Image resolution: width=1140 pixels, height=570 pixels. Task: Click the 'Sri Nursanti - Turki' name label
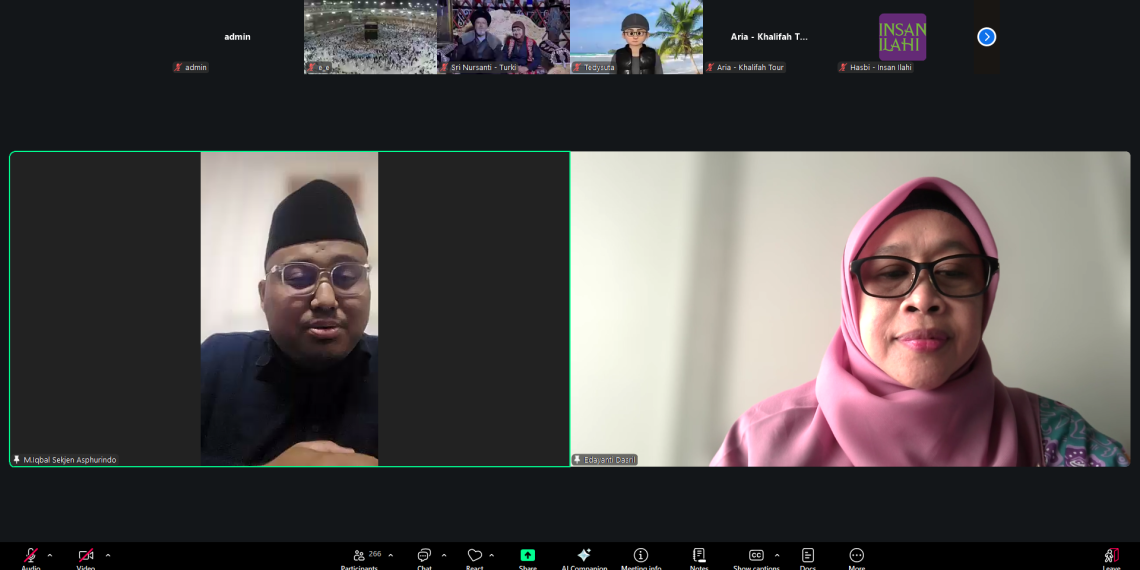pyautogui.click(x=483, y=68)
